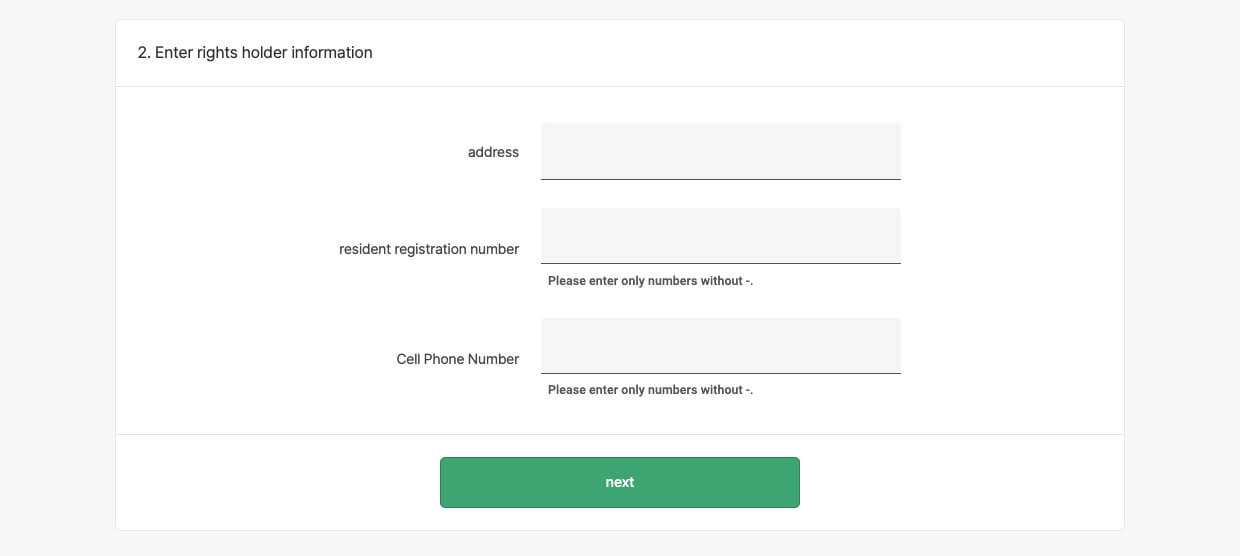Image resolution: width=1240 pixels, height=556 pixels.
Task: Click the phone number entry field
Action: pyautogui.click(x=720, y=346)
